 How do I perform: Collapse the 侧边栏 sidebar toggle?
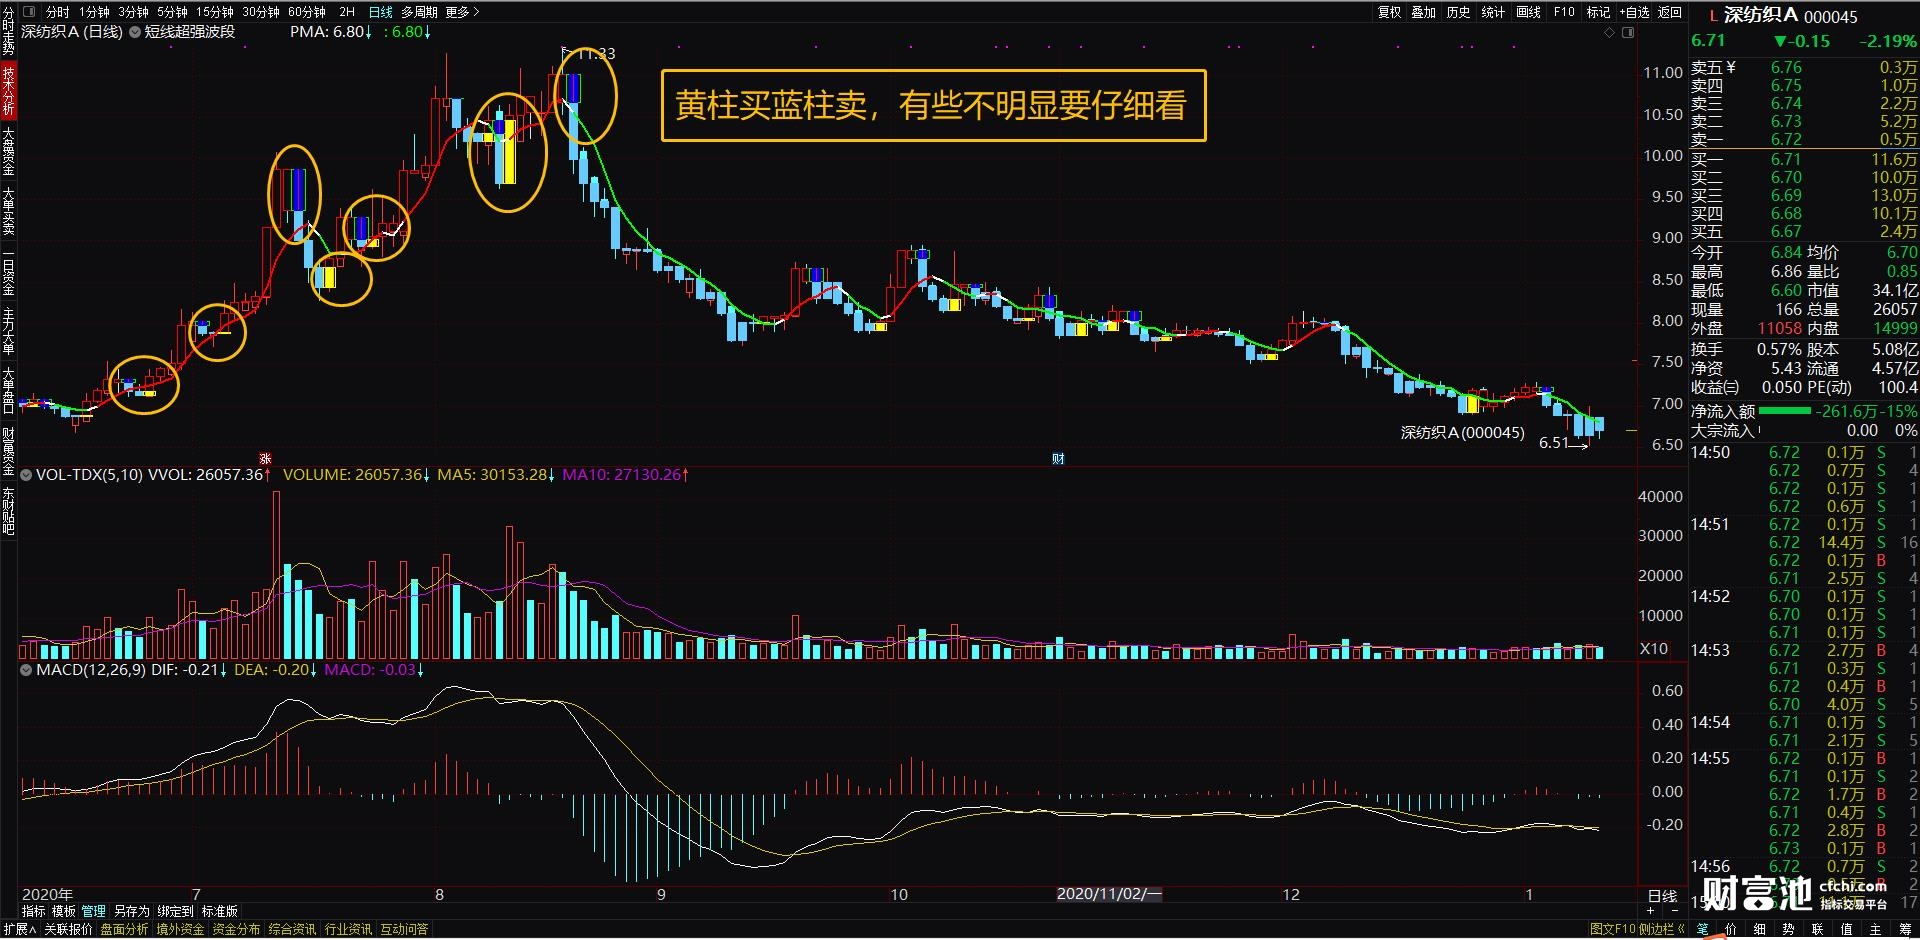pos(1662,929)
